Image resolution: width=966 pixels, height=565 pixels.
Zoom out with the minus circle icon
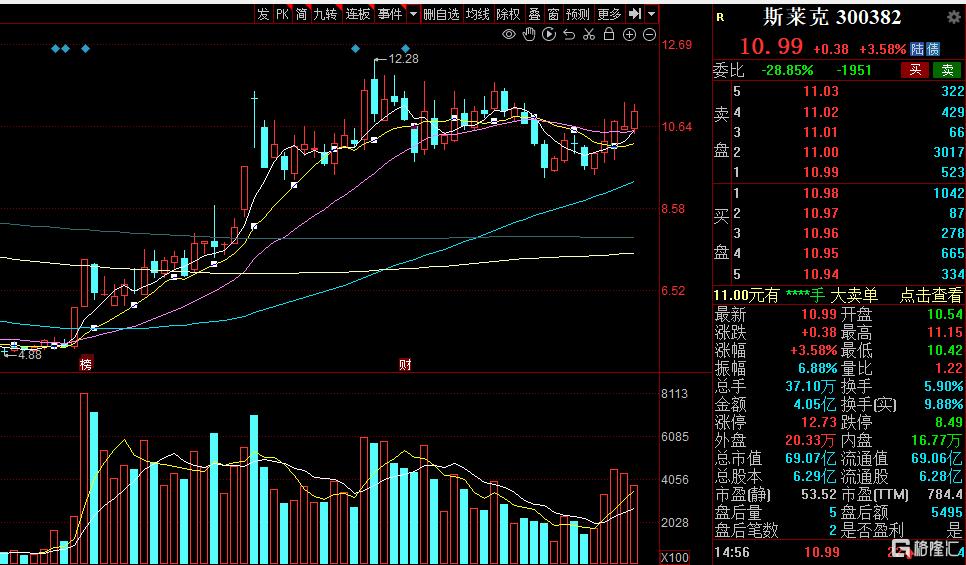point(649,35)
